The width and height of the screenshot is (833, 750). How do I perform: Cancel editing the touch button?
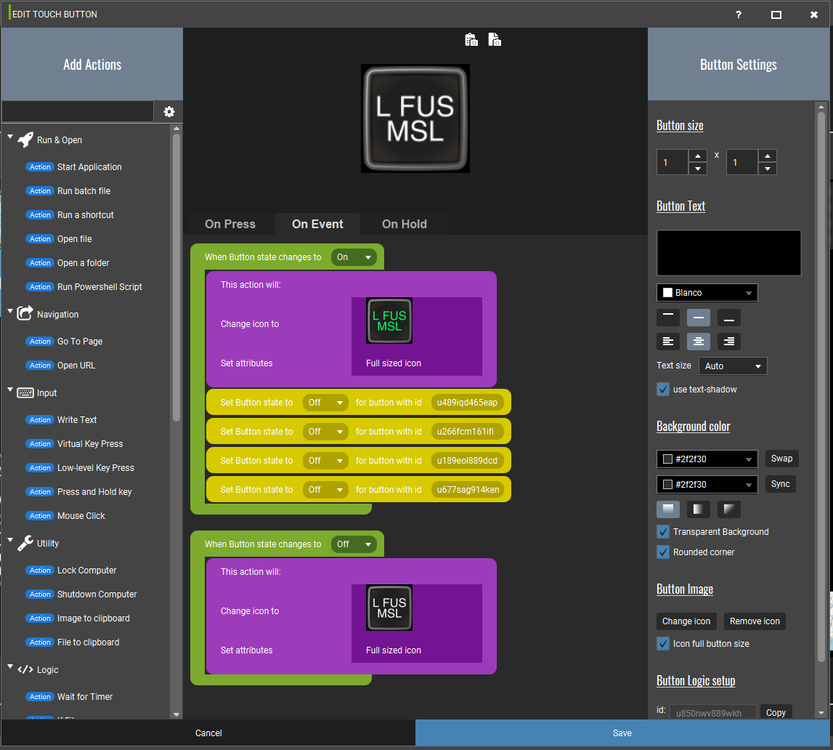[208, 733]
